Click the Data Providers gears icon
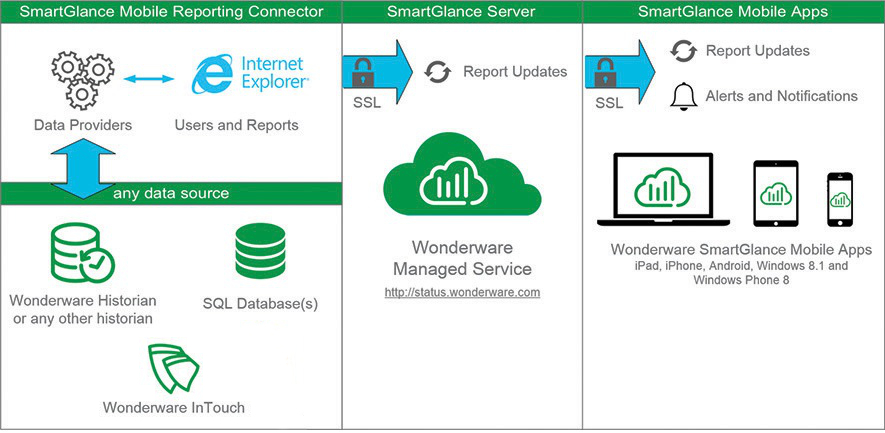885x433 pixels. tap(83, 80)
